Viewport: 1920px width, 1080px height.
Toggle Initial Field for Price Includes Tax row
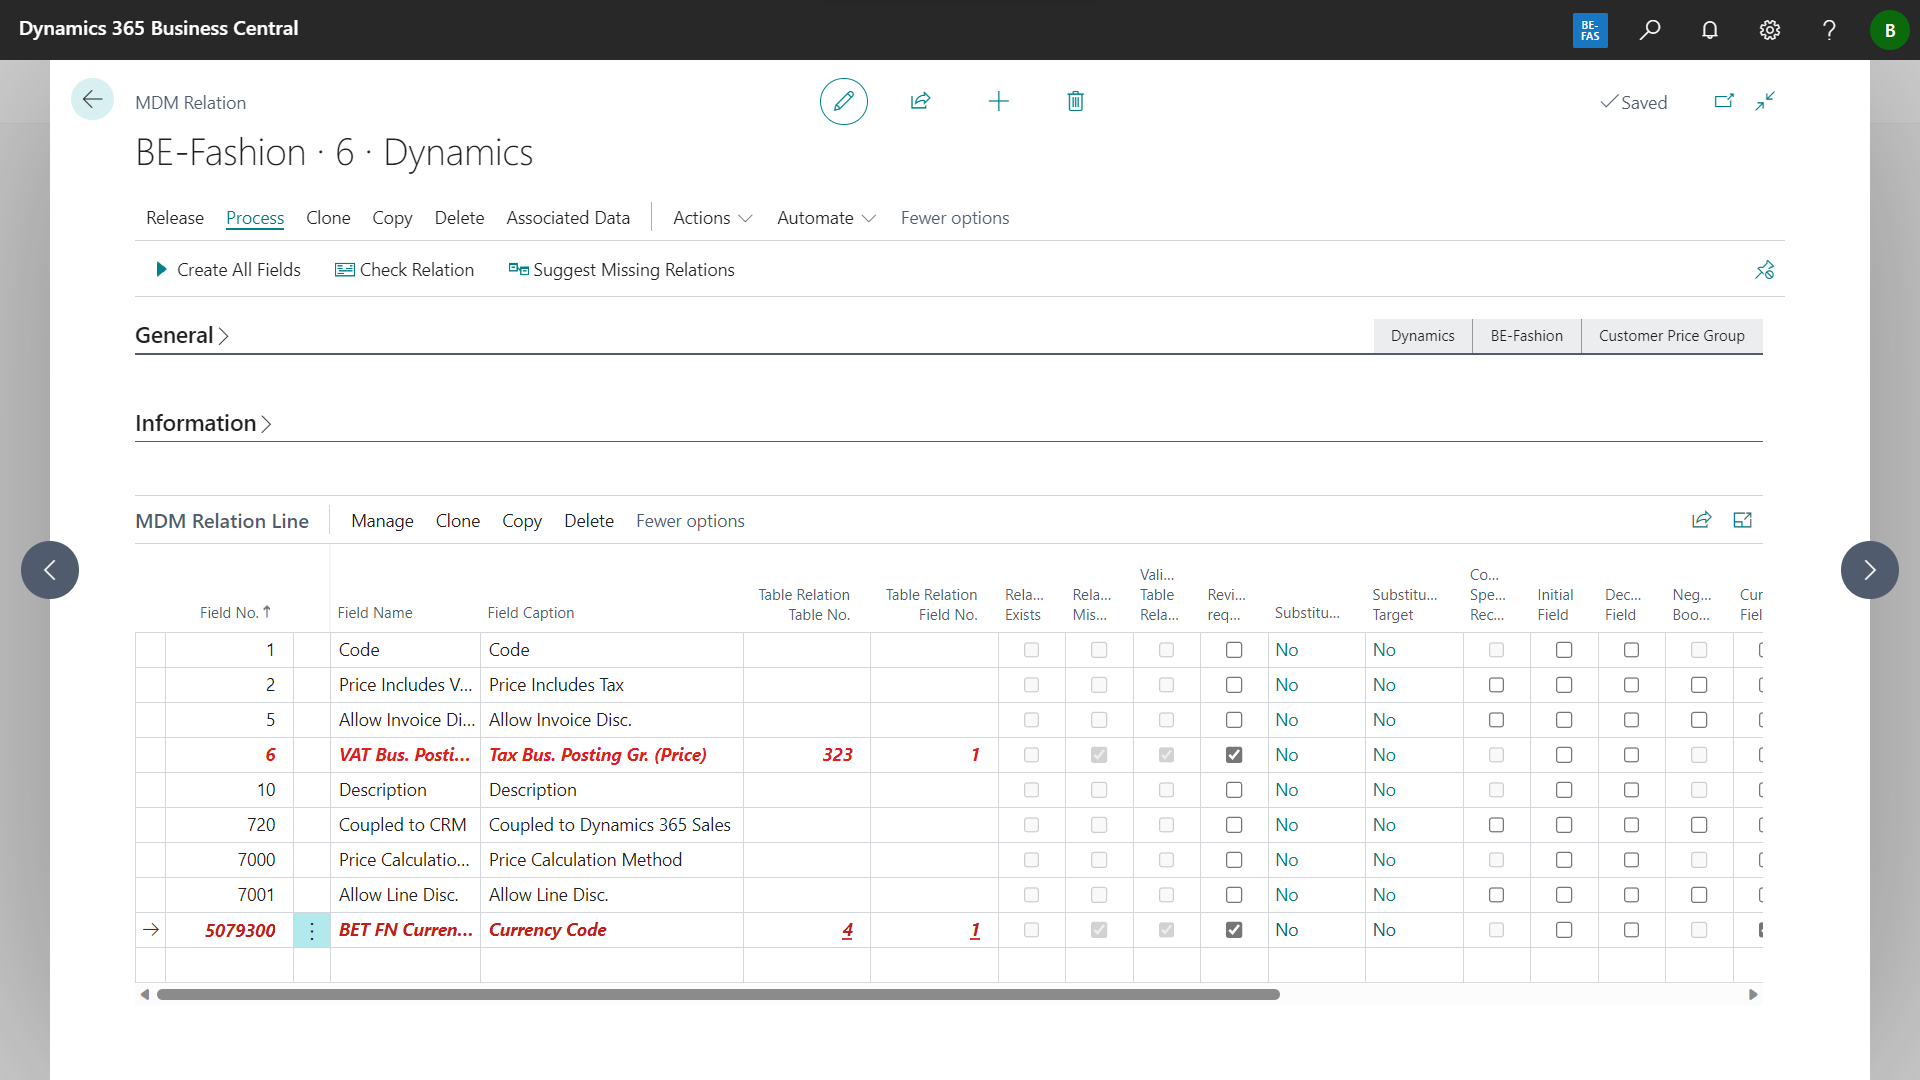(x=1564, y=685)
